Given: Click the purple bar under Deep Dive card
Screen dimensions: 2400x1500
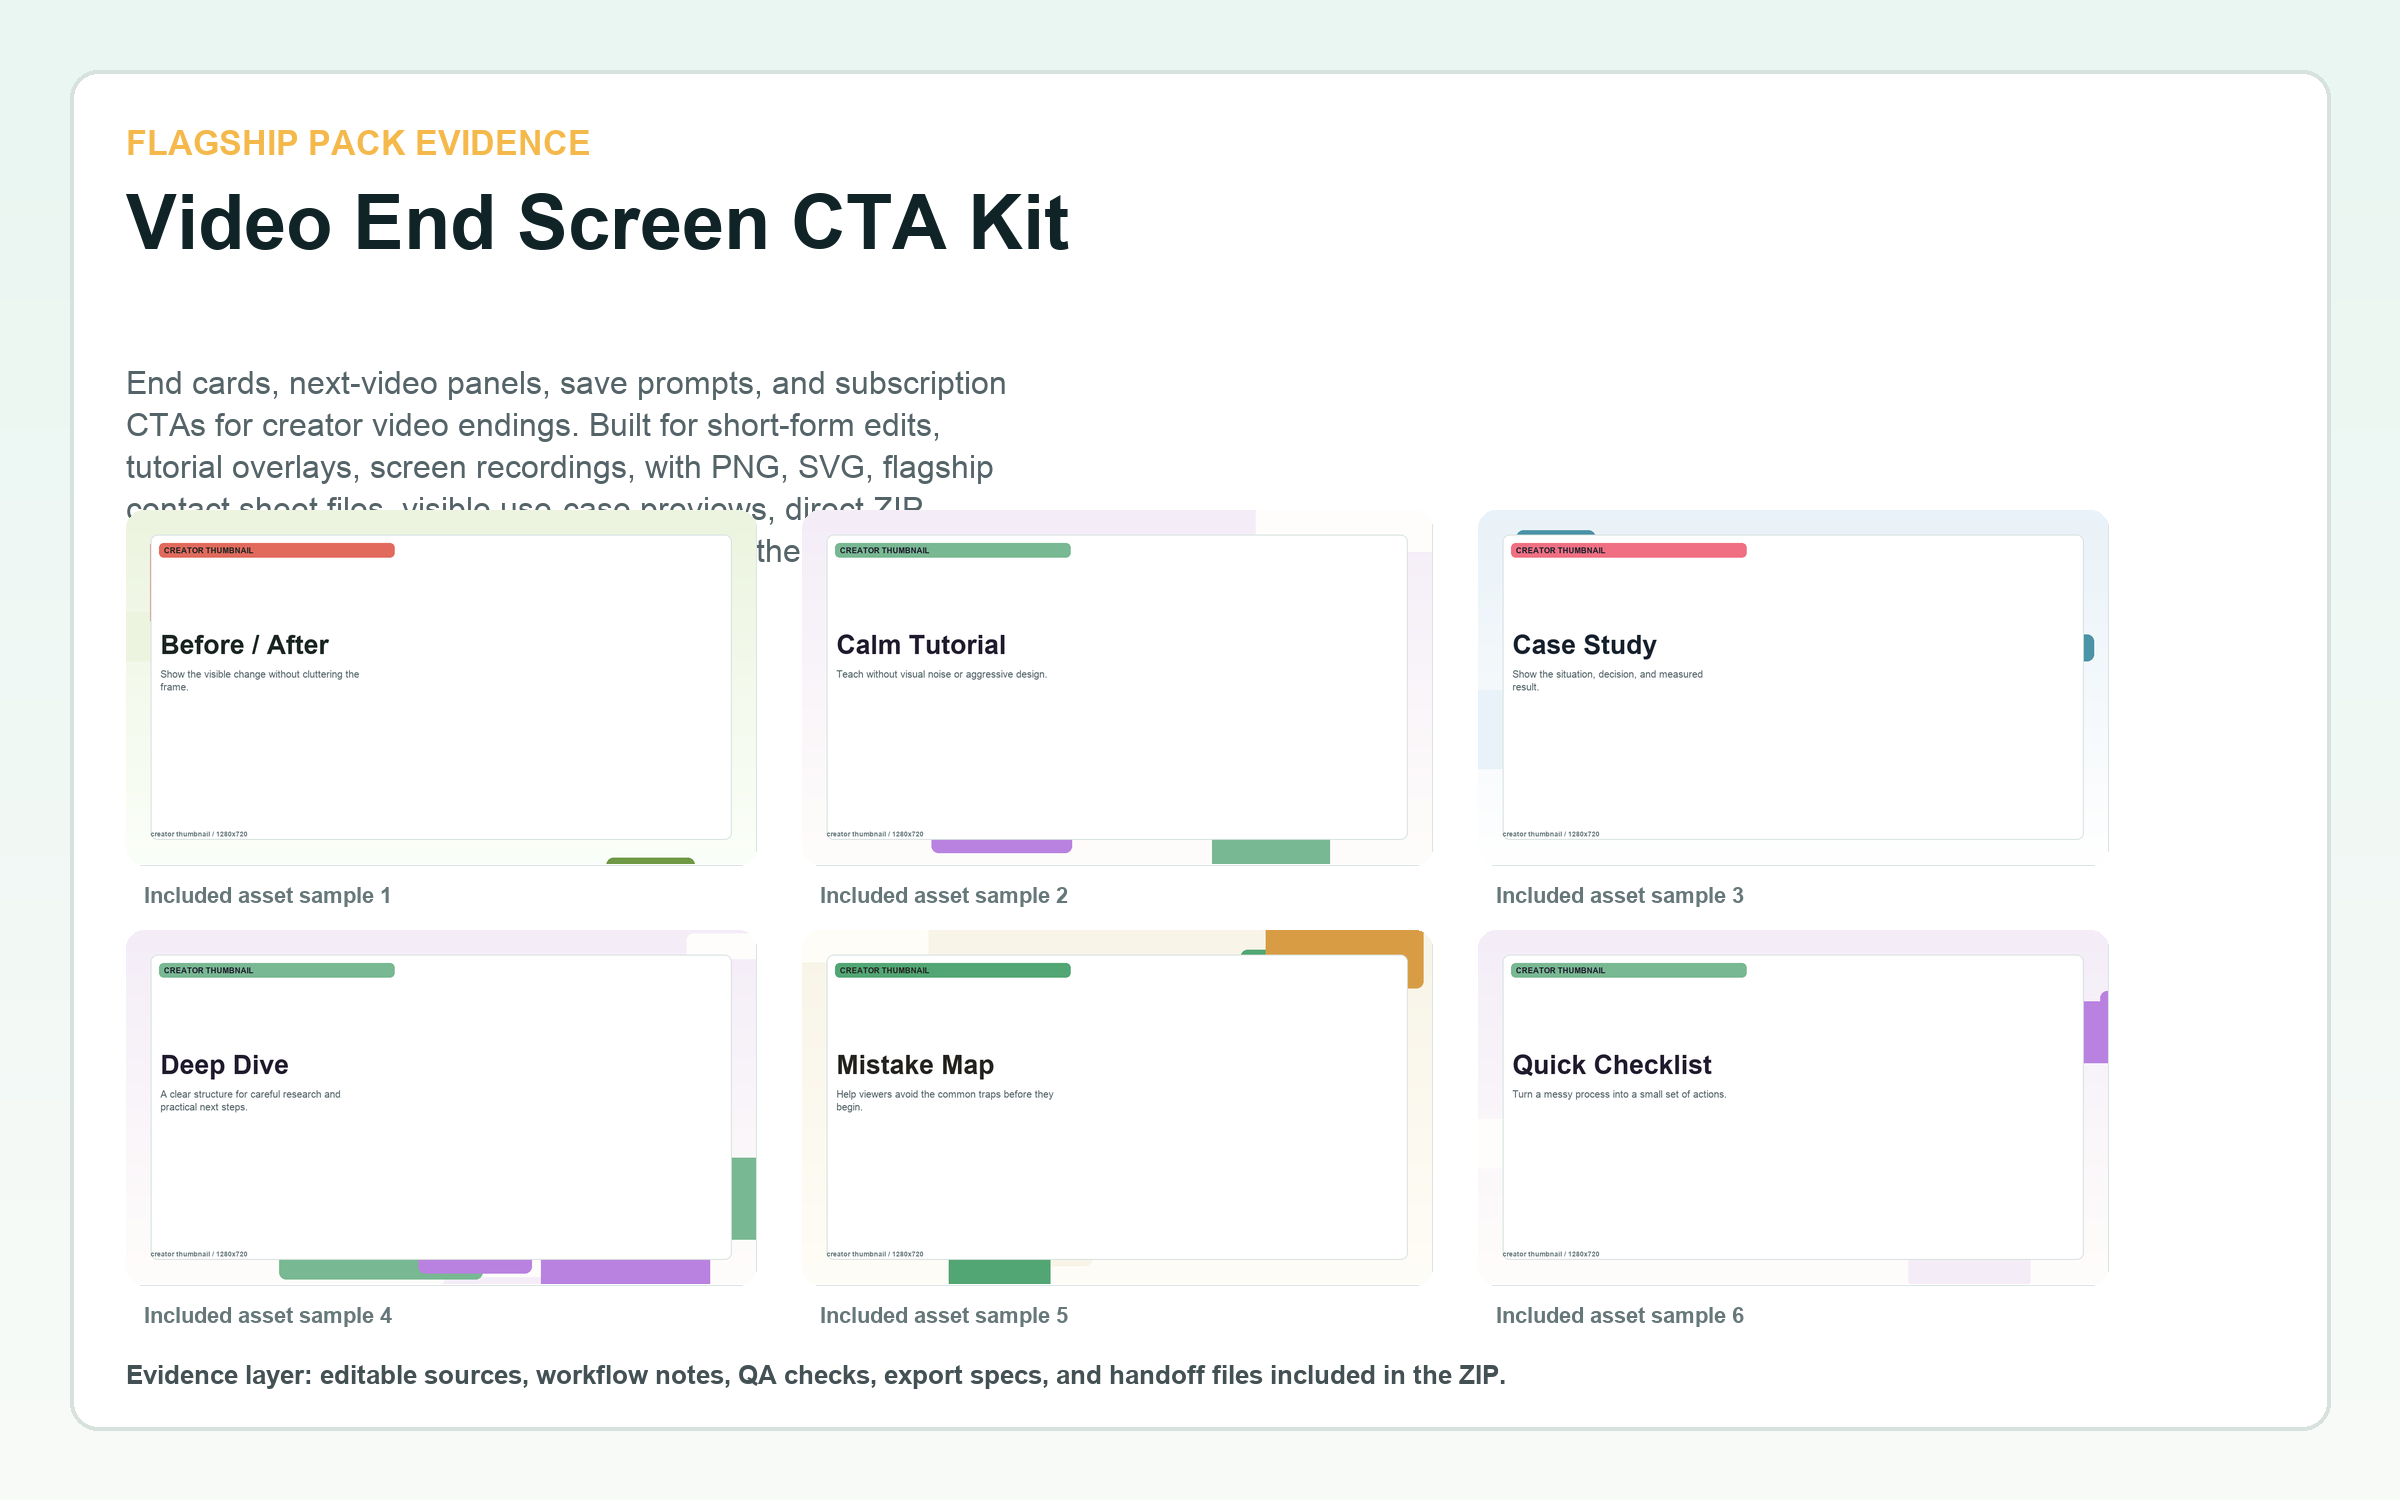Looking at the screenshot, I should pos(625,1272).
